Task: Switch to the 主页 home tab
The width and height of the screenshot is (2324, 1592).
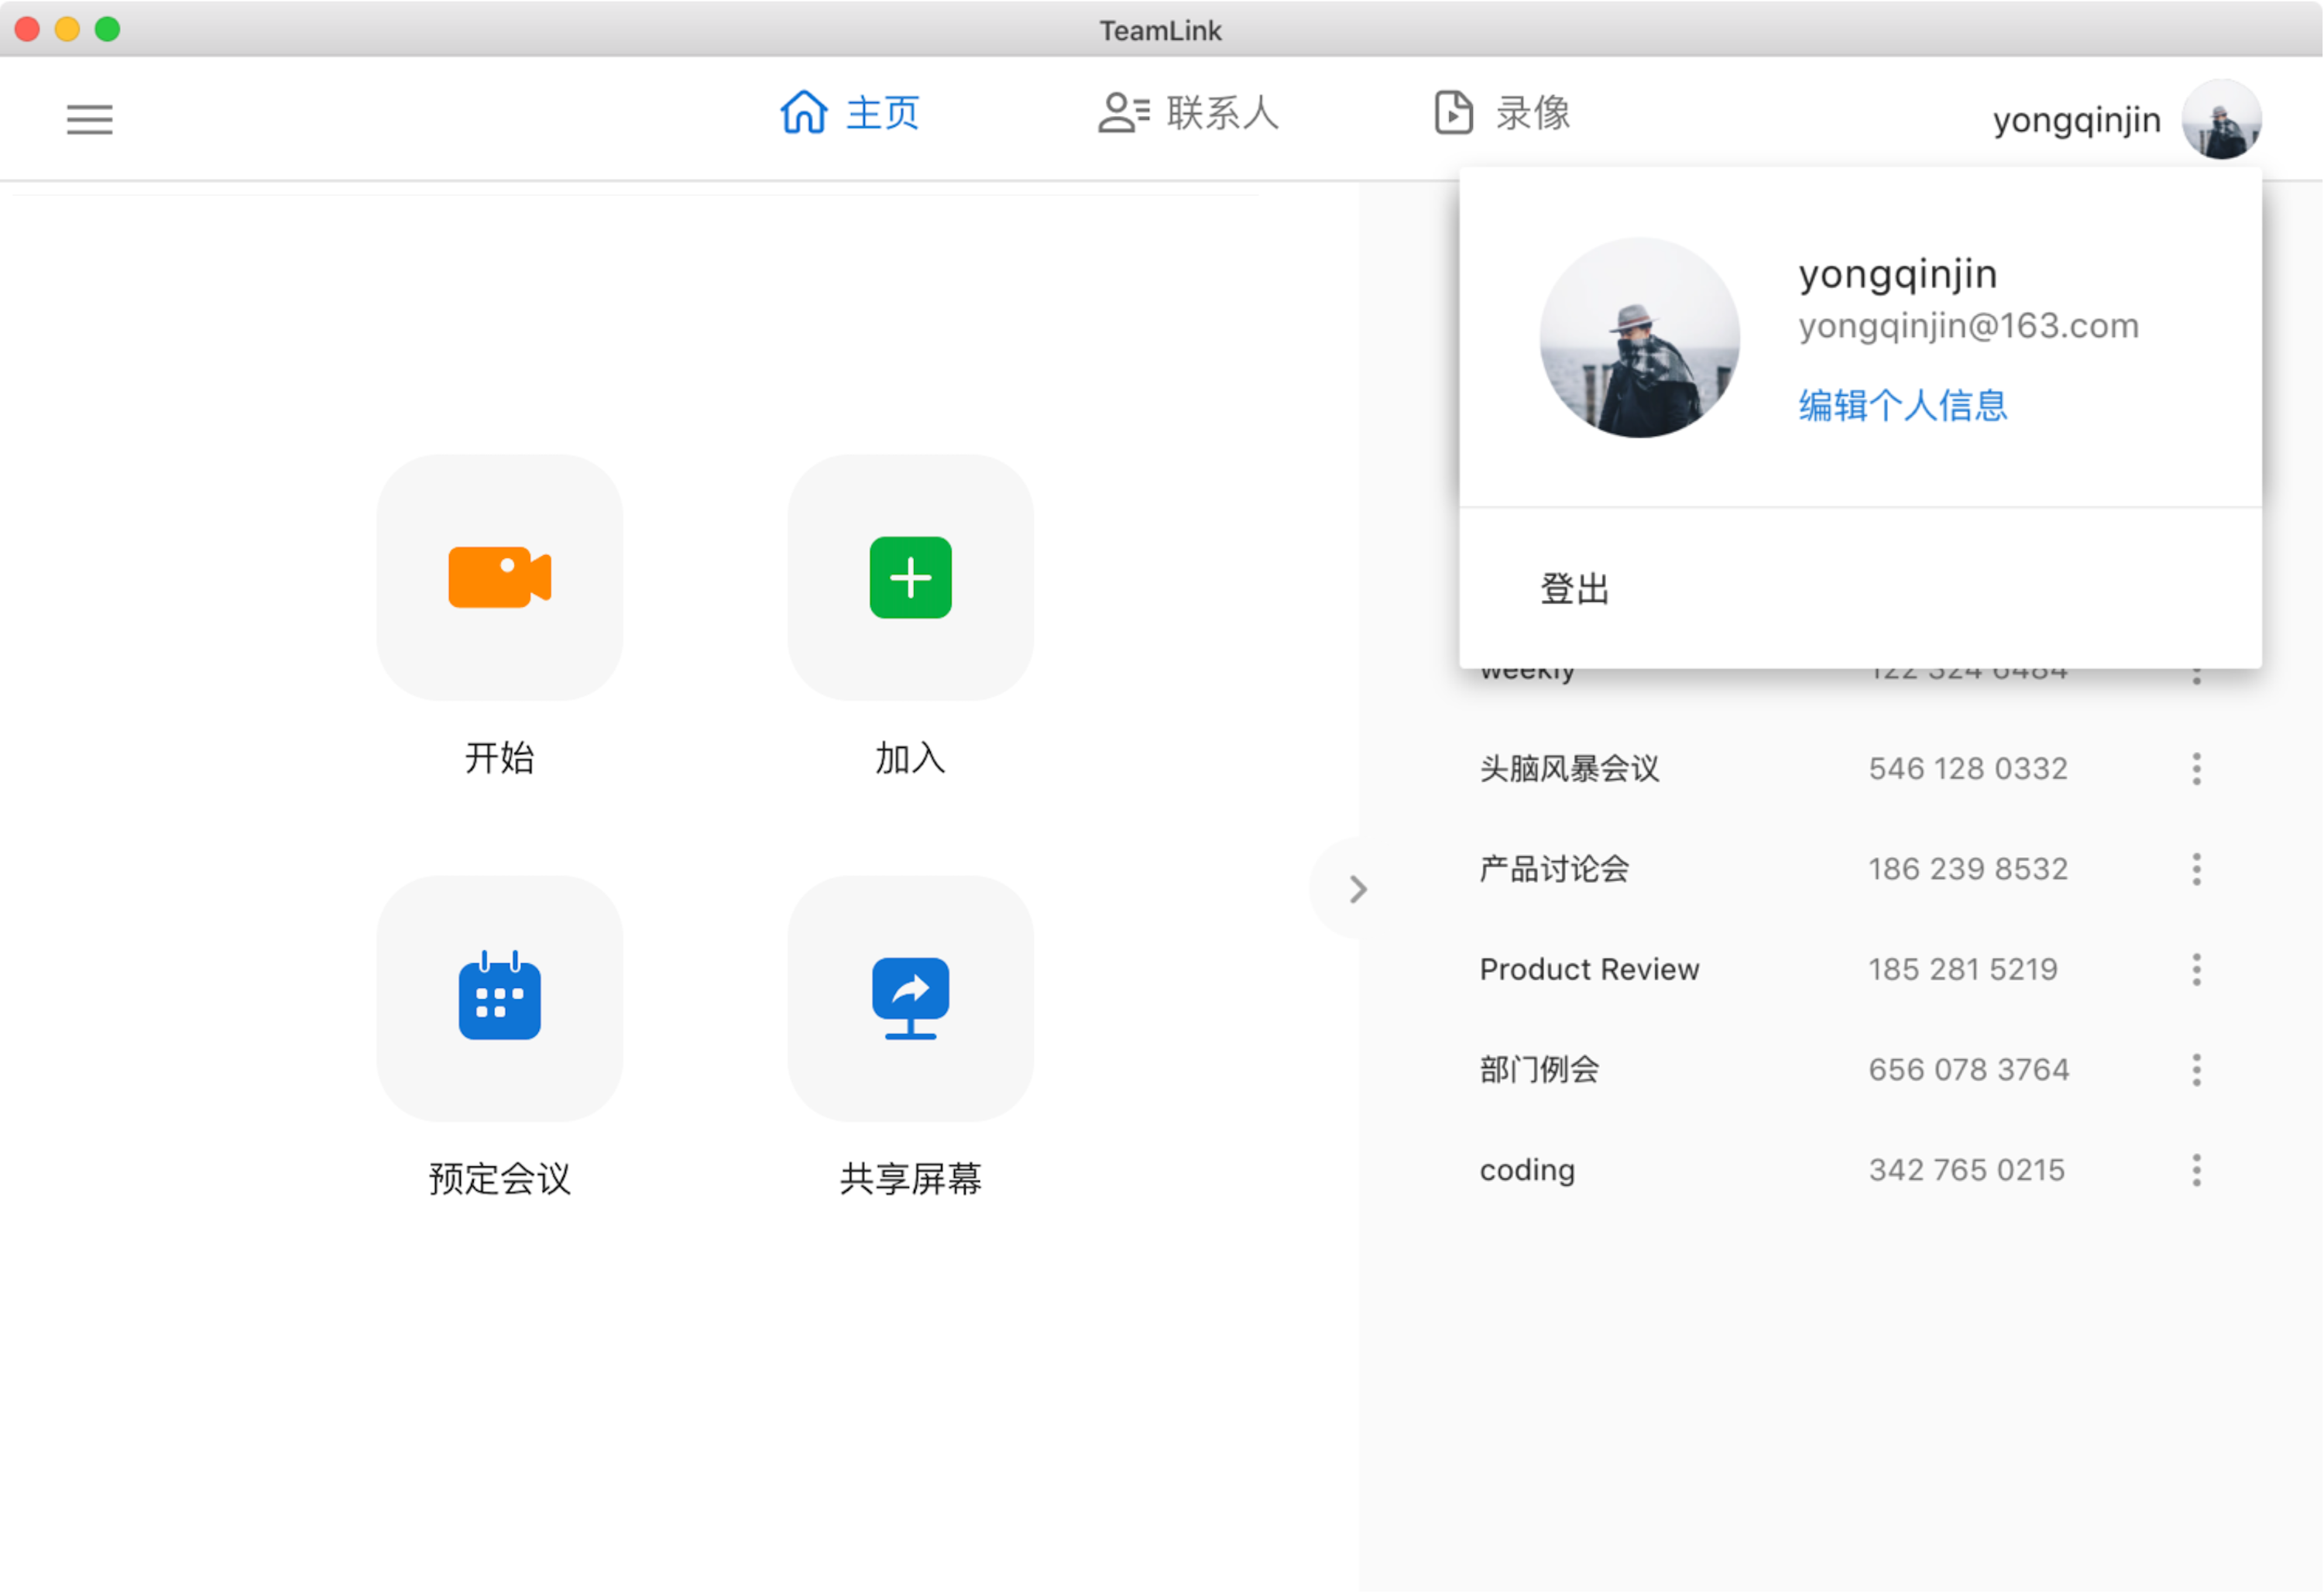Action: click(x=850, y=113)
